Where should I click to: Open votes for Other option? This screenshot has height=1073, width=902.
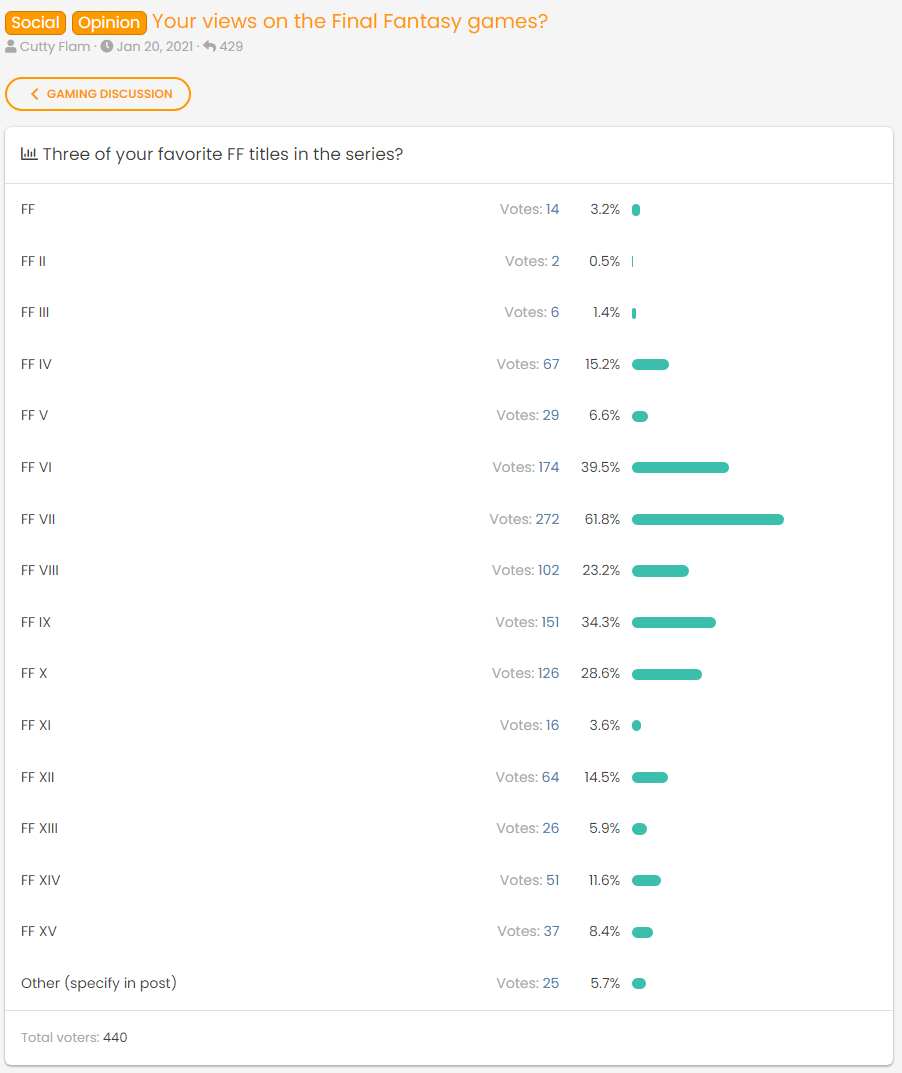coord(527,983)
